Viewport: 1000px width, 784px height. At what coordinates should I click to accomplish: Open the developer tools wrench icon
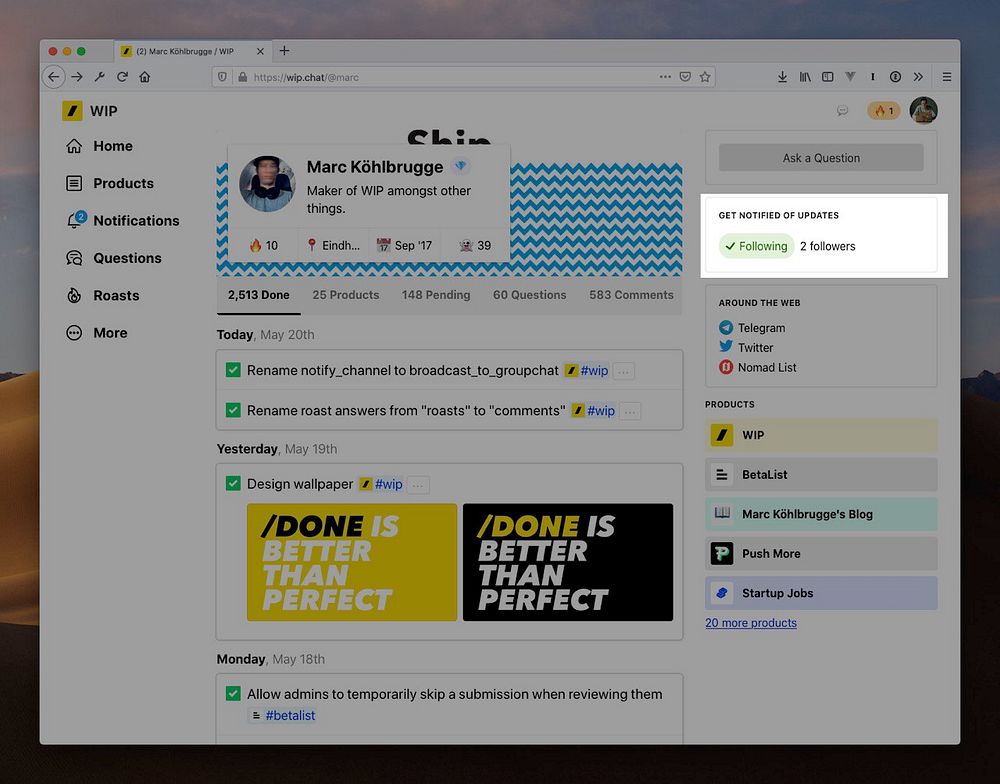click(x=99, y=77)
